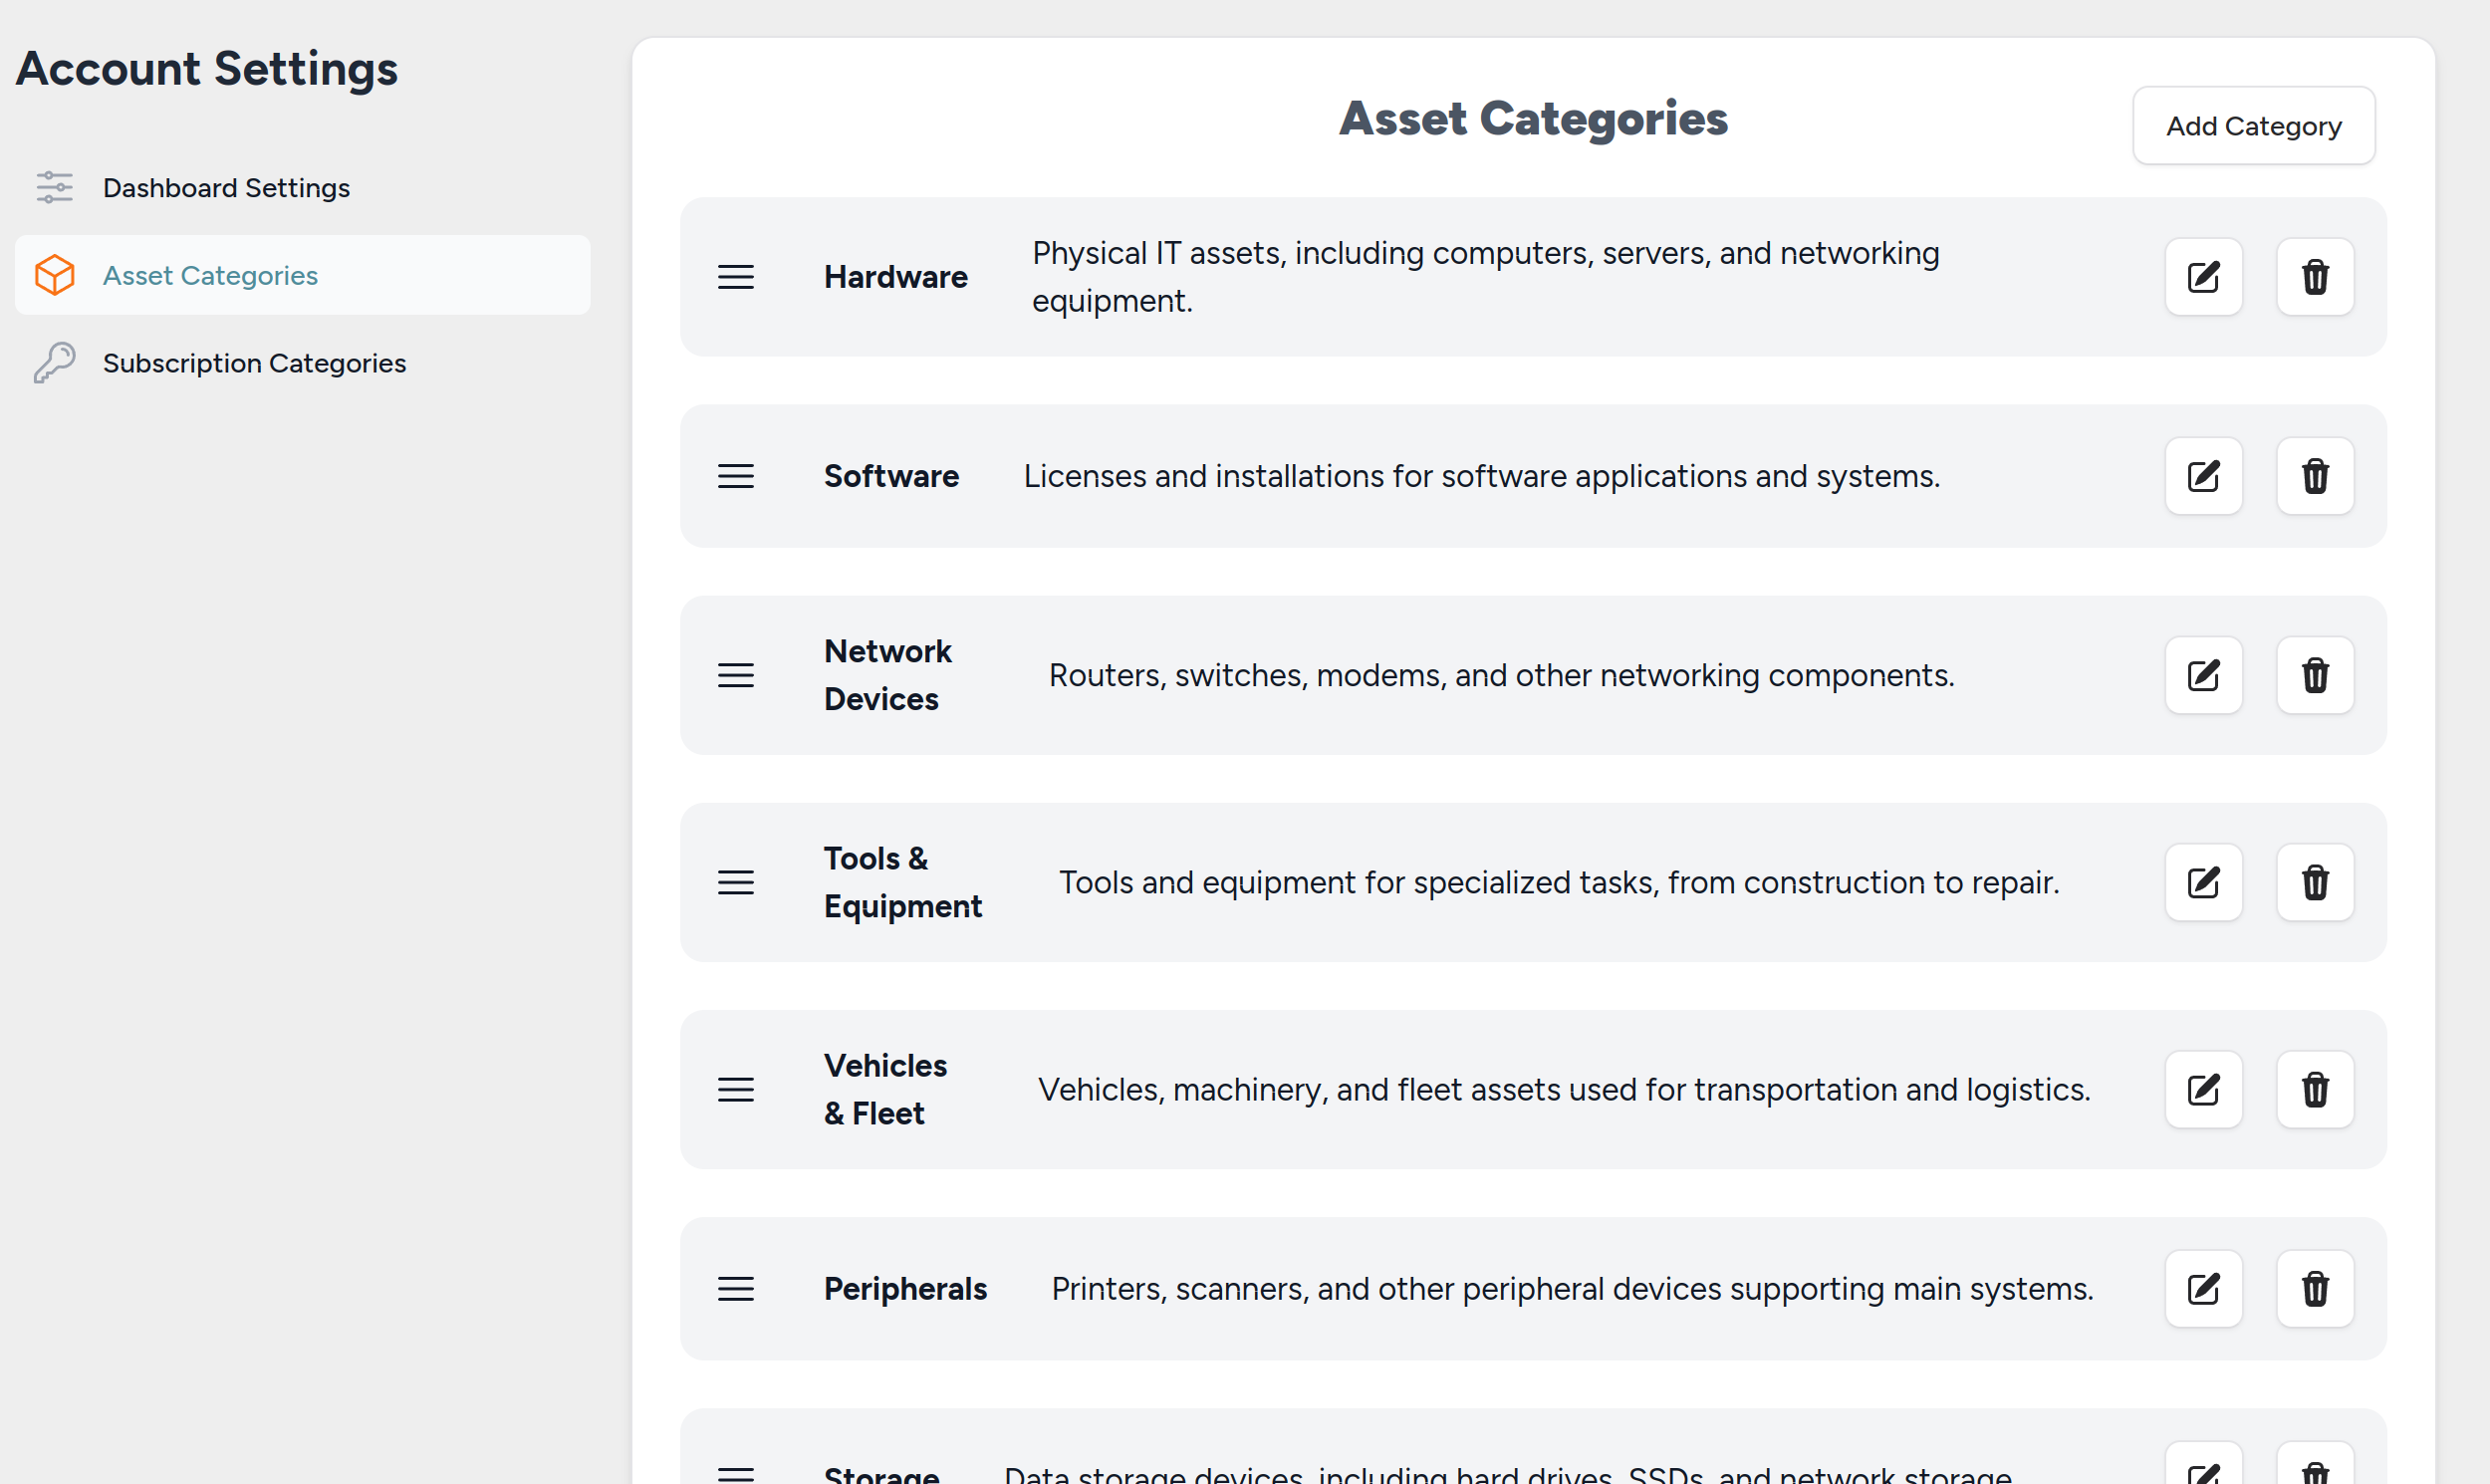This screenshot has width=2490, height=1484.
Task: Open Subscription Categories settings
Action: (x=253, y=363)
